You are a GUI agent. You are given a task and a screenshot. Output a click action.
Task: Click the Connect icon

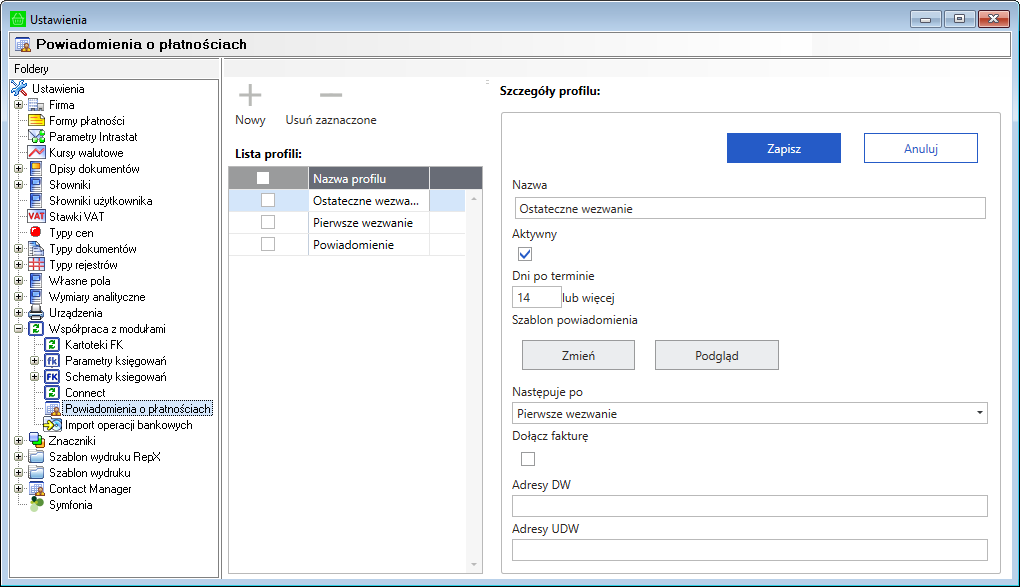[x=52, y=392]
